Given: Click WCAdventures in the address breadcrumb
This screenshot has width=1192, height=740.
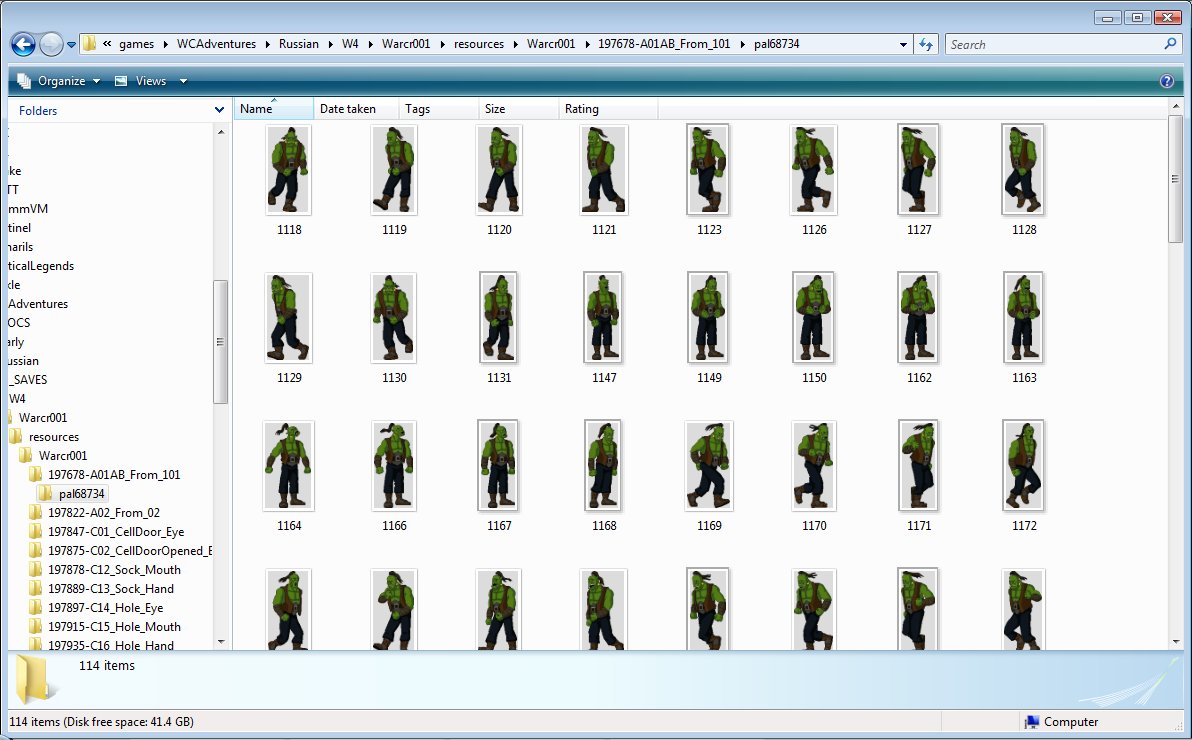Looking at the screenshot, I should (217, 44).
